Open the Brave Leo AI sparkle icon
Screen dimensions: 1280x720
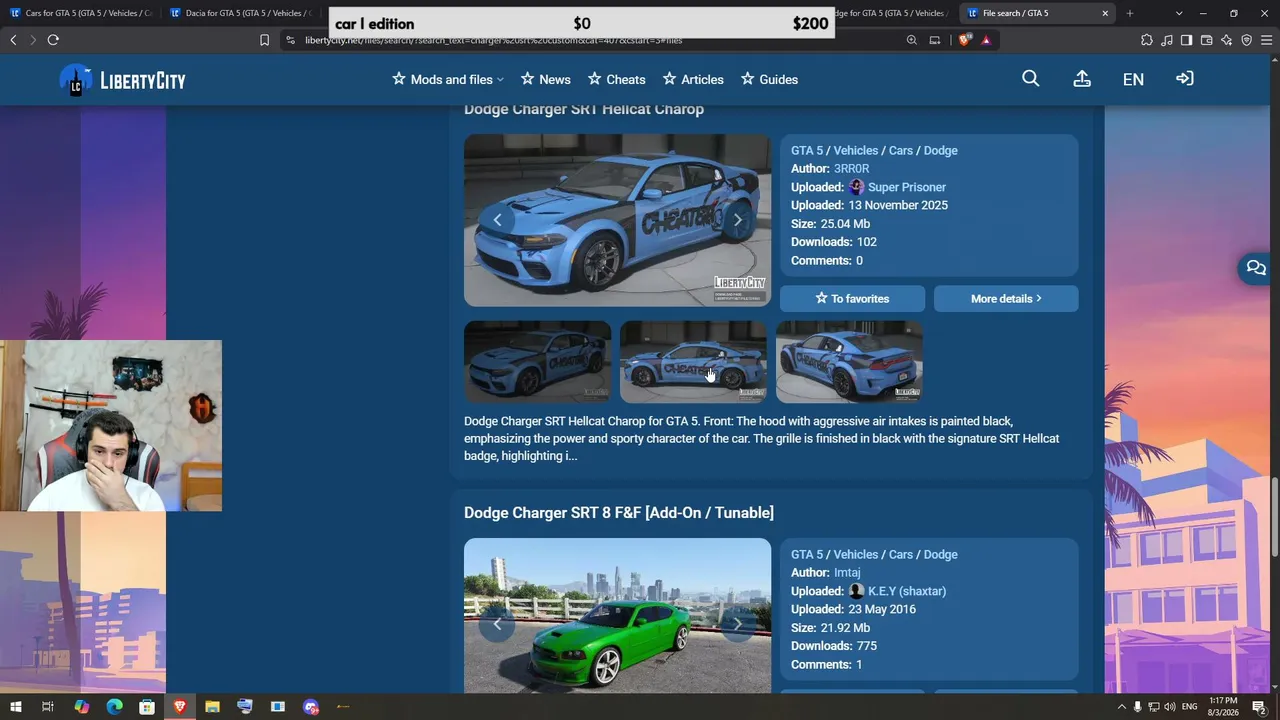click(1227, 40)
